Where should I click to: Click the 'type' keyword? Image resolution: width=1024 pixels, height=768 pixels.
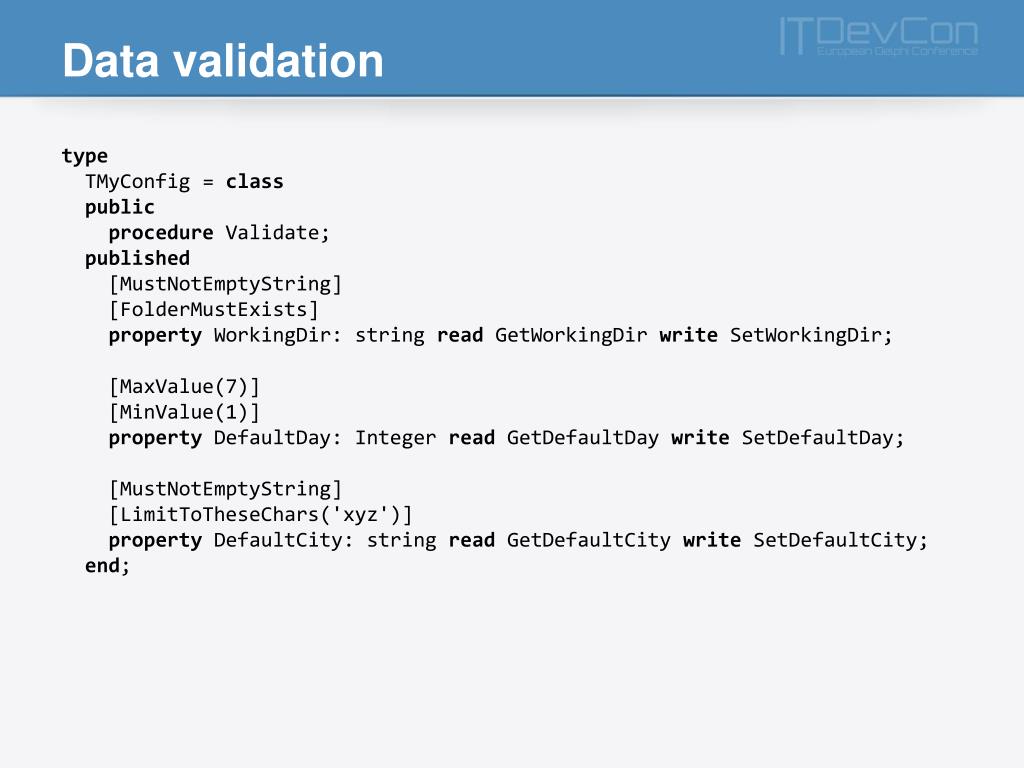[85, 157]
